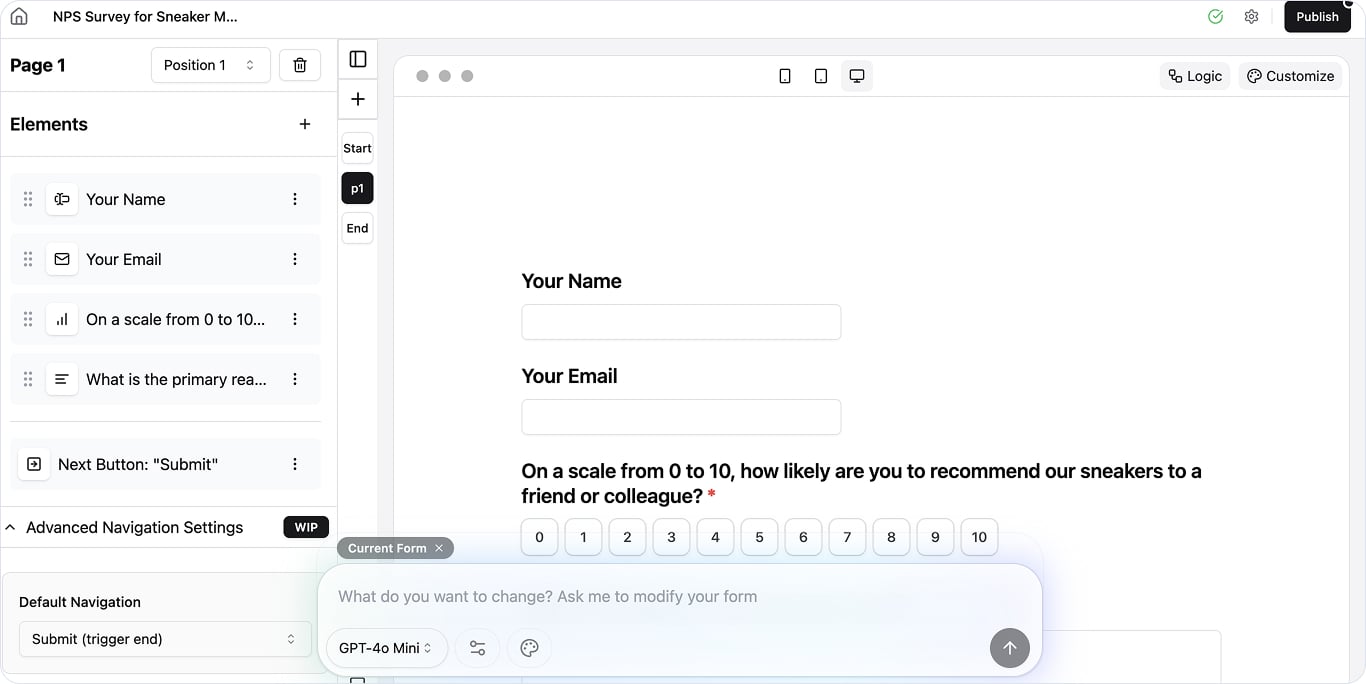Open the Default Navigation Submit dropdown

[164, 639]
